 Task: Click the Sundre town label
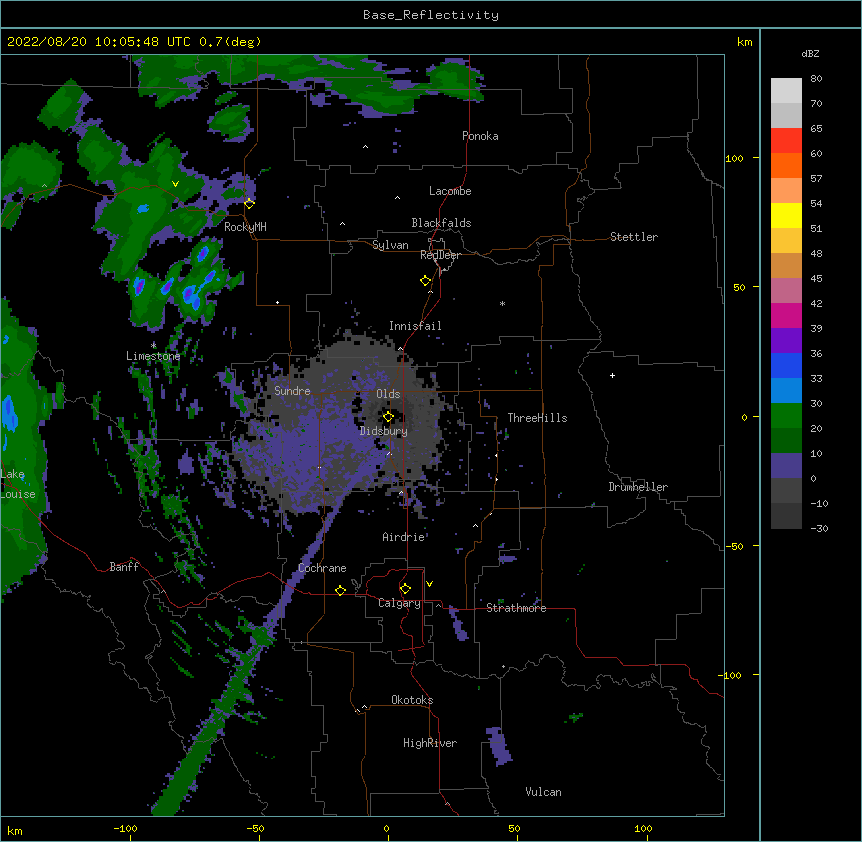[x=292, y=391]
